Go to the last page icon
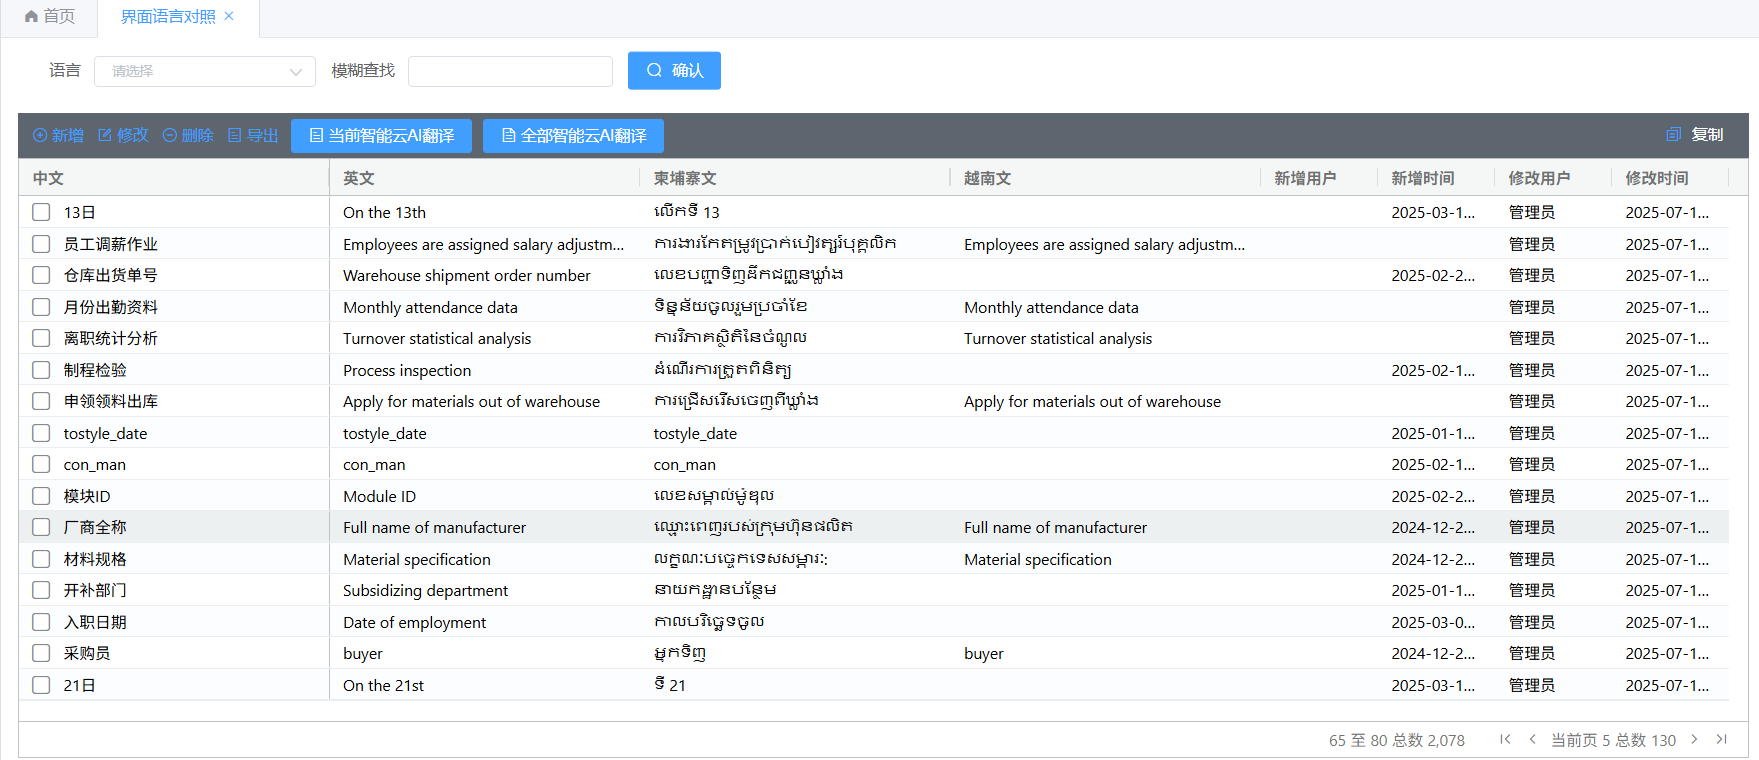 tap(1721, 739)
